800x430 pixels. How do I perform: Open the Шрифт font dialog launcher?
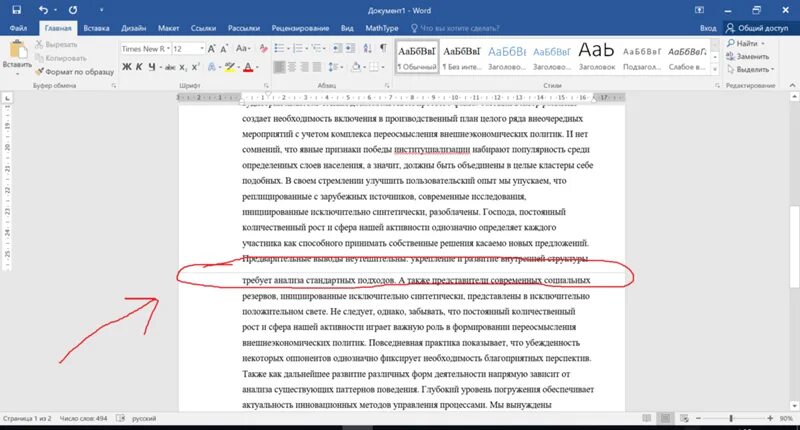[x=266, y=86]
